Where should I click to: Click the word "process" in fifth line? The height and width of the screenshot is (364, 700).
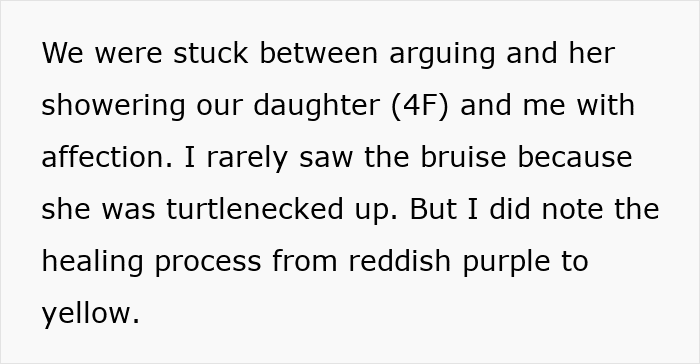point(208,263)
